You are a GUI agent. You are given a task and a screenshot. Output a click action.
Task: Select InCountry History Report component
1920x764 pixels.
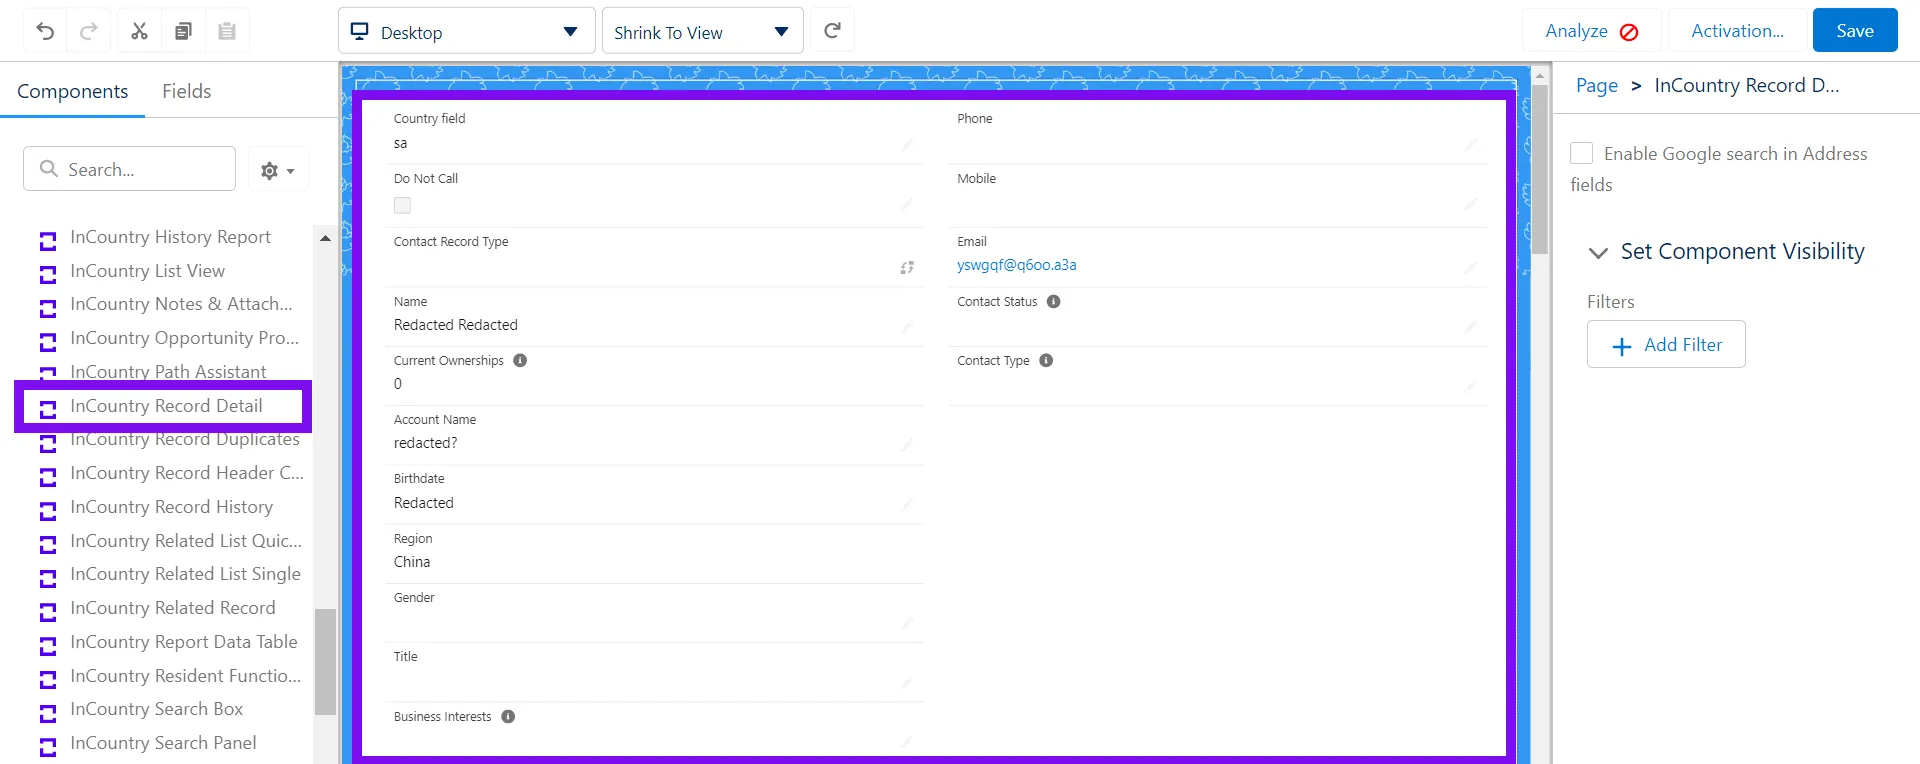point(170,237)
